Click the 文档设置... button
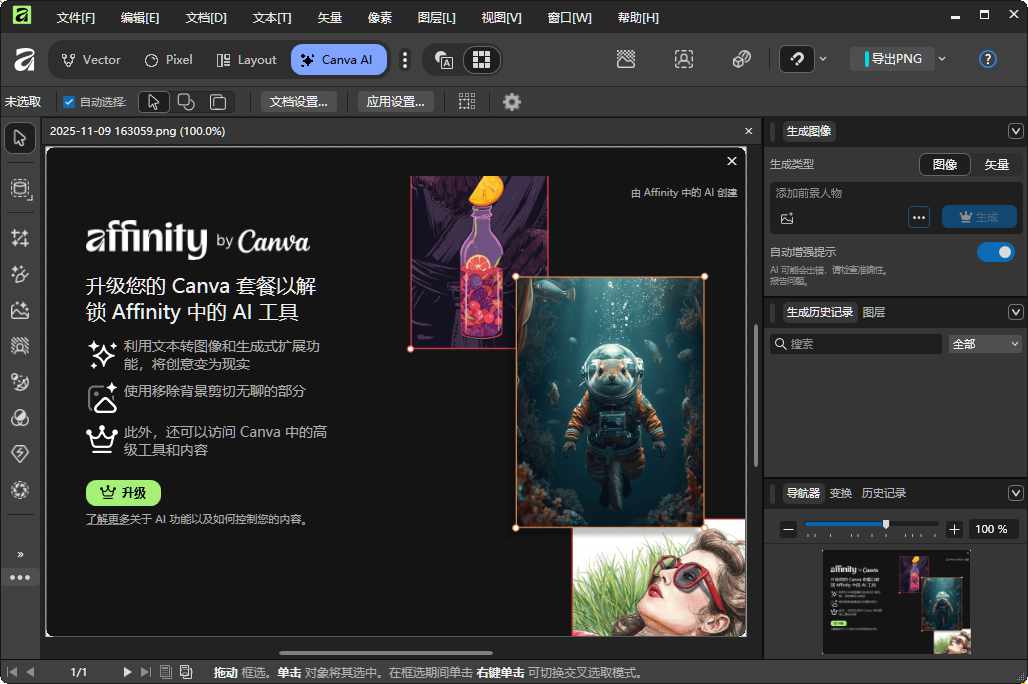The image size is (1028, 684). 299,101
